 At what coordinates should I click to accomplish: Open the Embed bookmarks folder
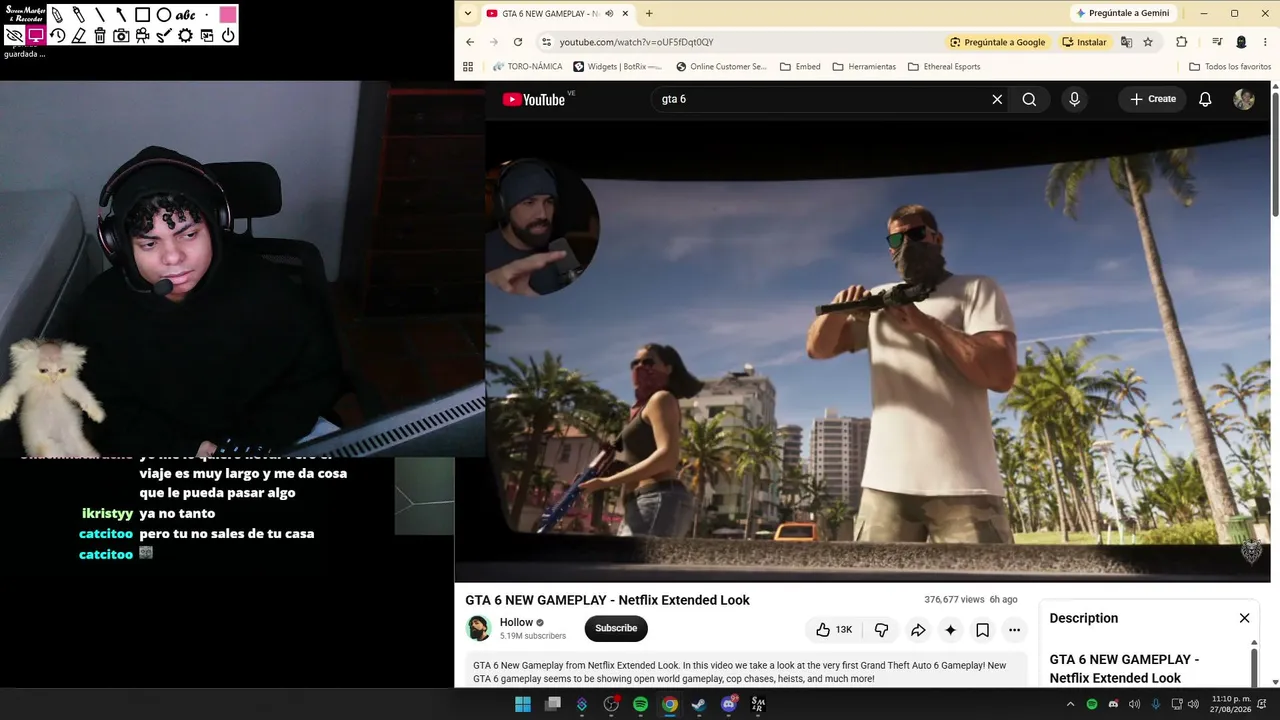pos(800,67)
